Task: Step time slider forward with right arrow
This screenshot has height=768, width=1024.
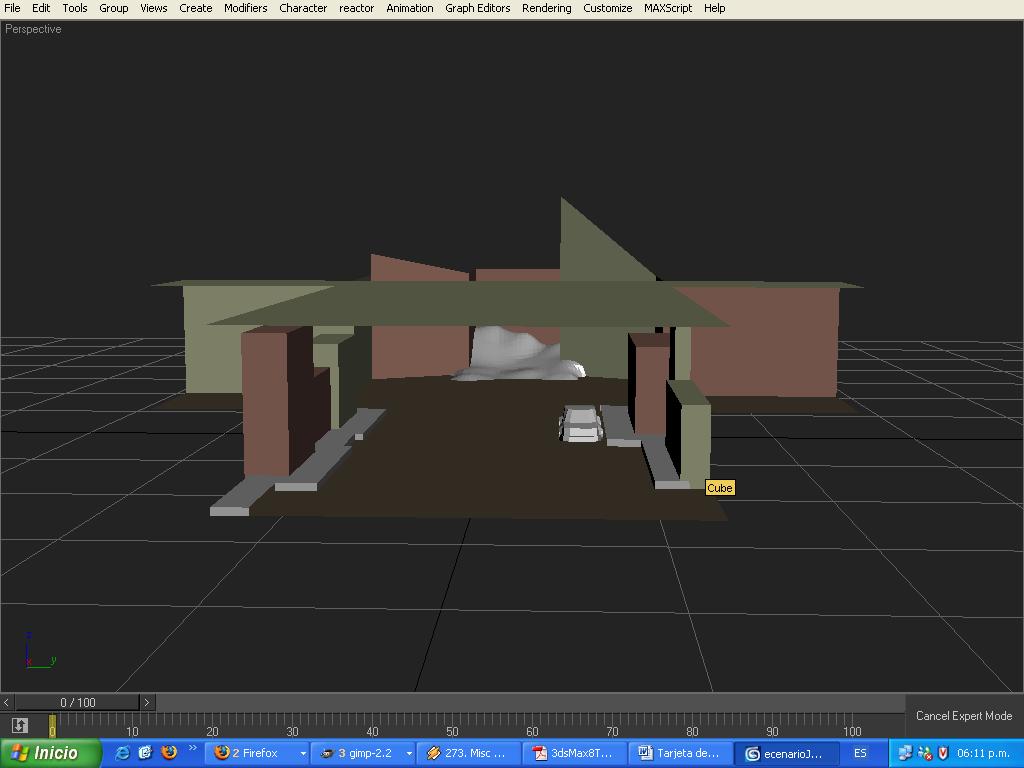Action: (147, 702)
